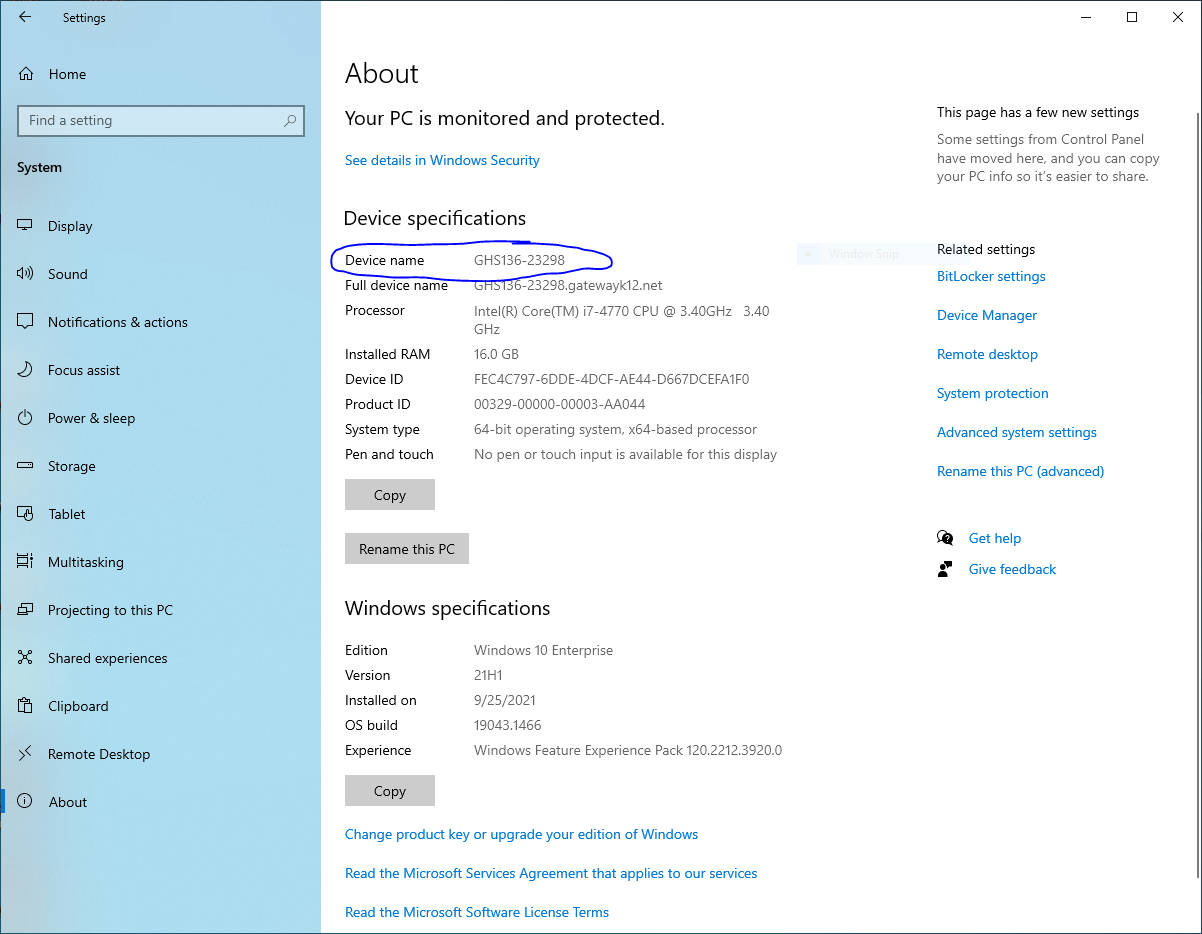Select the Product ID 00329-00000-00003-AA044
Screen dimensions: 1202x934
559,404
